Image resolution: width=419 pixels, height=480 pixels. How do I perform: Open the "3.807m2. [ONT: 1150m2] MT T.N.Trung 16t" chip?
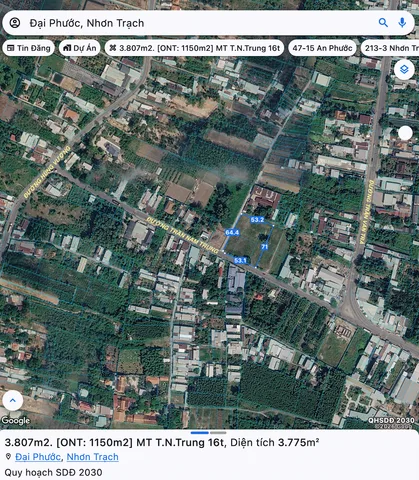194,48
